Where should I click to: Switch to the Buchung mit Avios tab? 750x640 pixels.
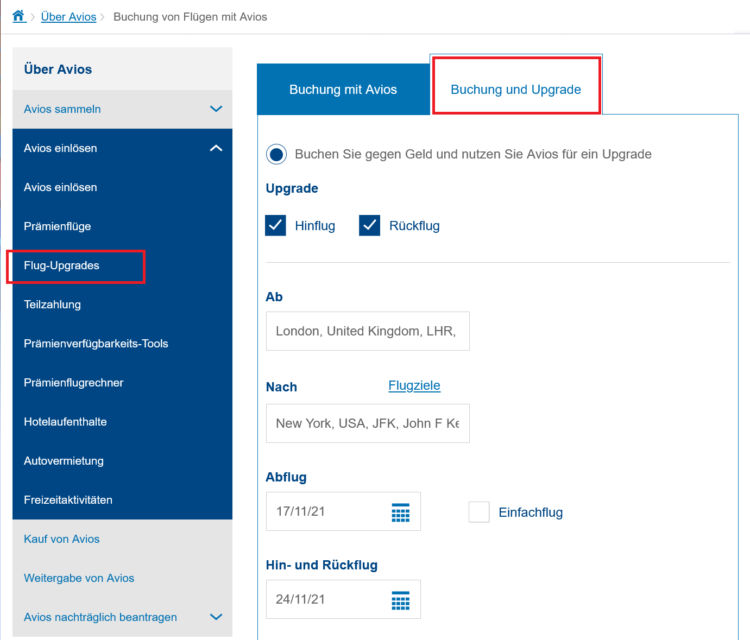pyautogui.click(x=343, y=89)
